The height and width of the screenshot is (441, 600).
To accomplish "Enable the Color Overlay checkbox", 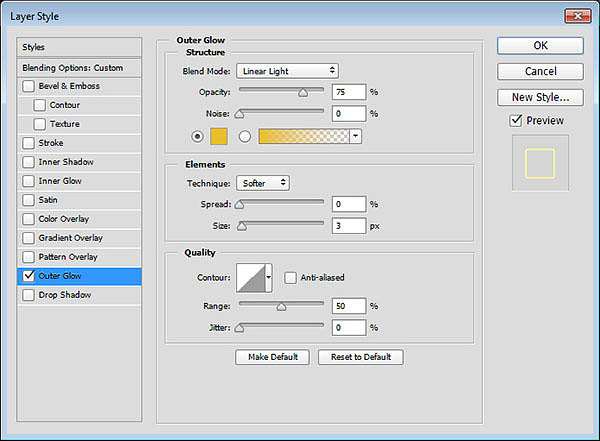I will (28, 219).
